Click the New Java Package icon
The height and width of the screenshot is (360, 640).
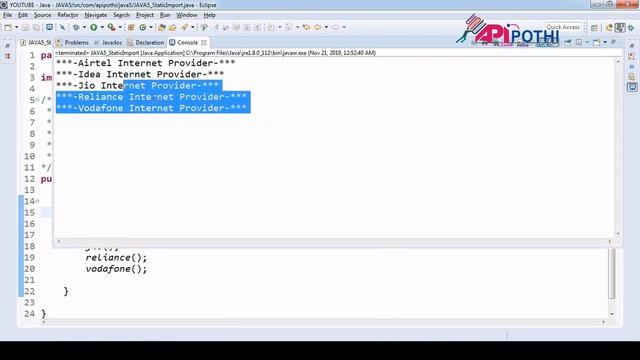tap(131, 27)
